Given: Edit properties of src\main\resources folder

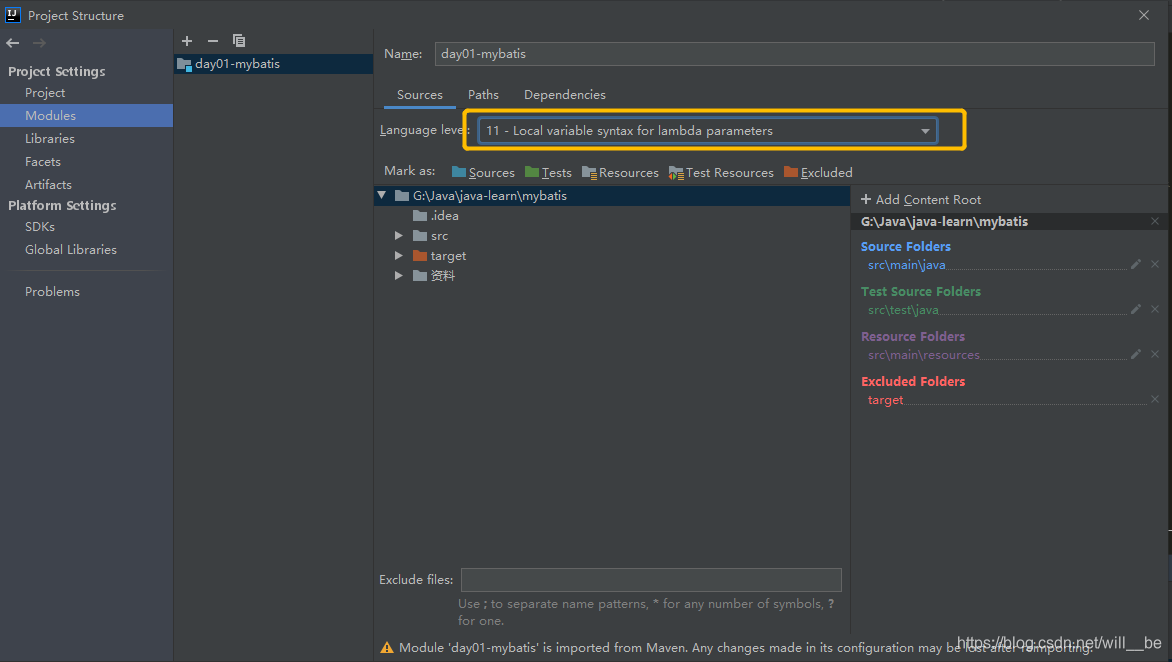Looking at the screenshot, I should [x=1135, y=353].
